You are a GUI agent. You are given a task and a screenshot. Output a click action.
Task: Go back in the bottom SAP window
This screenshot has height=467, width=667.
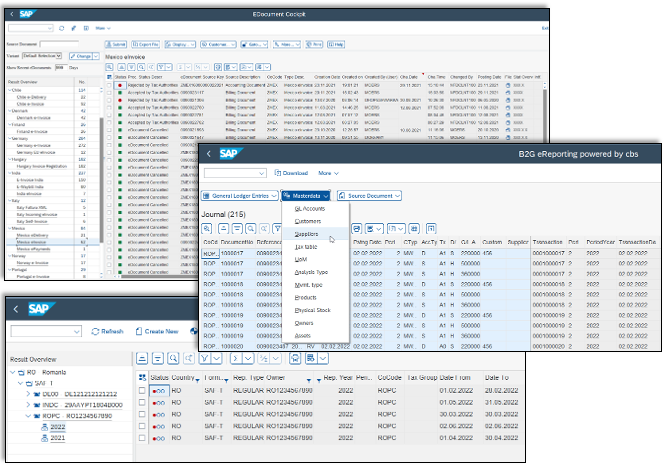pos(16,309)
